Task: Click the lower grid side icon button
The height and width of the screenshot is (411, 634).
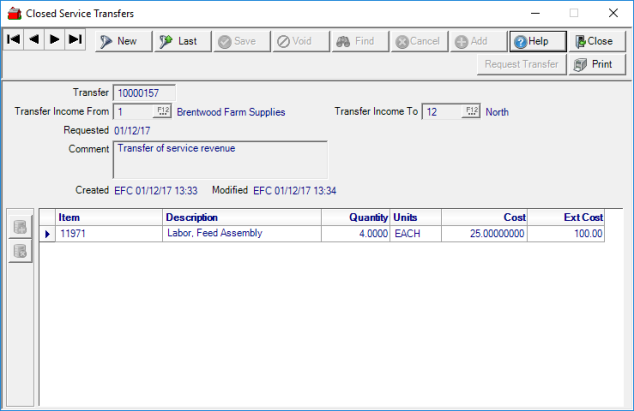Action: pos(19,250)
